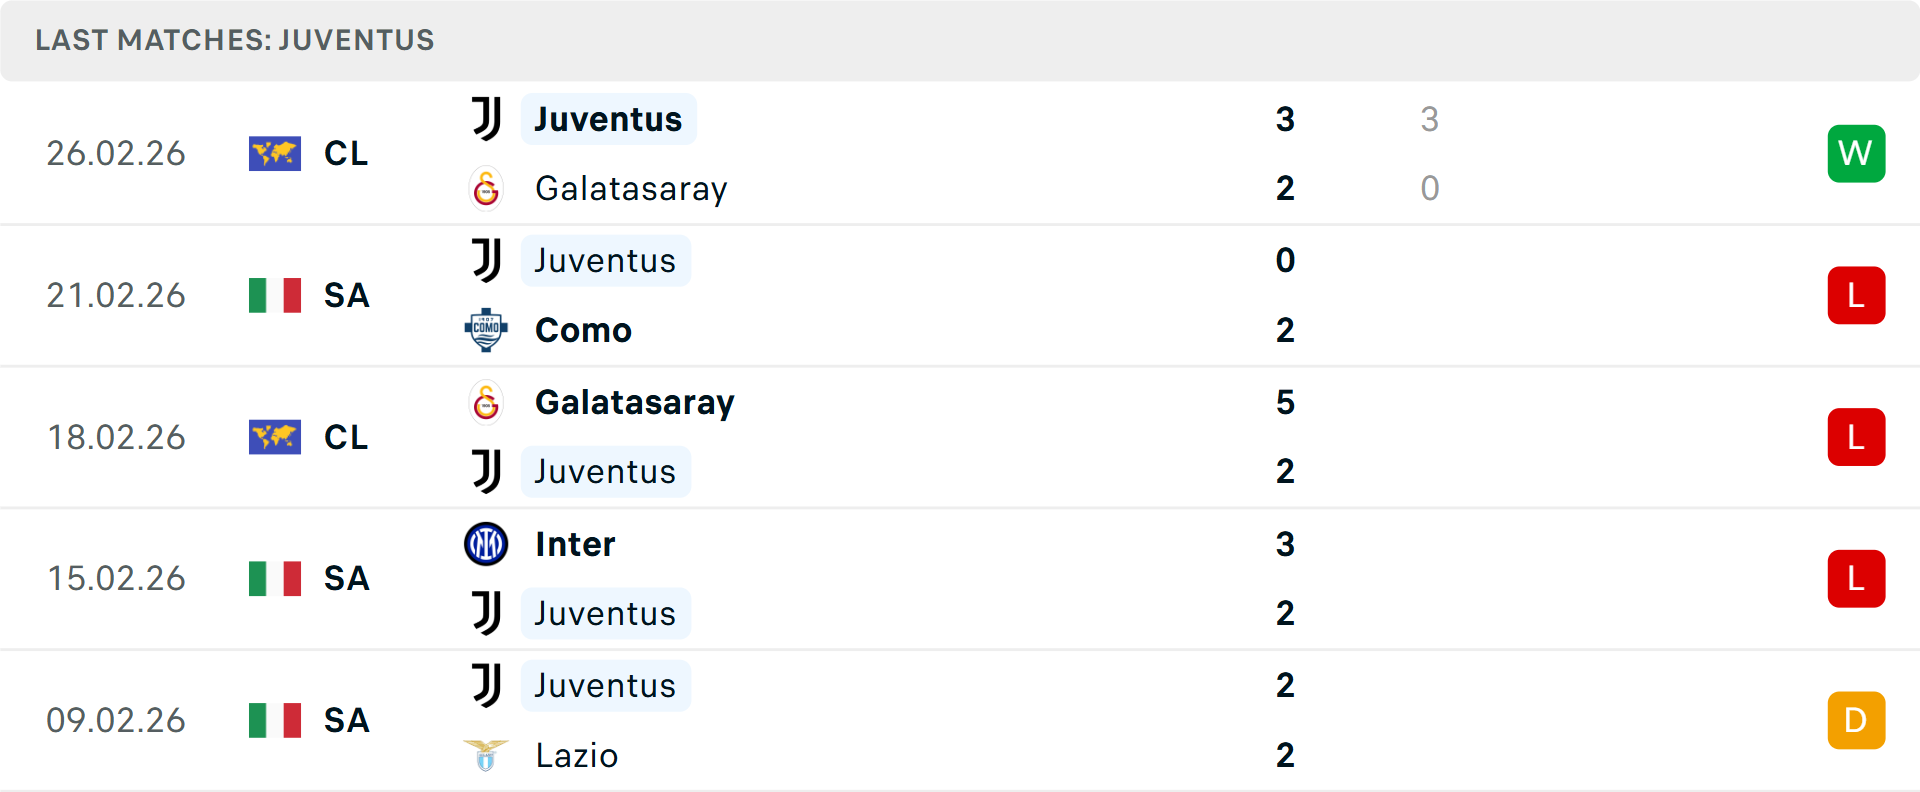Click the Lazio eagle club badge
This screenshot has width=1920, height=792.
[x=487, y=755]
